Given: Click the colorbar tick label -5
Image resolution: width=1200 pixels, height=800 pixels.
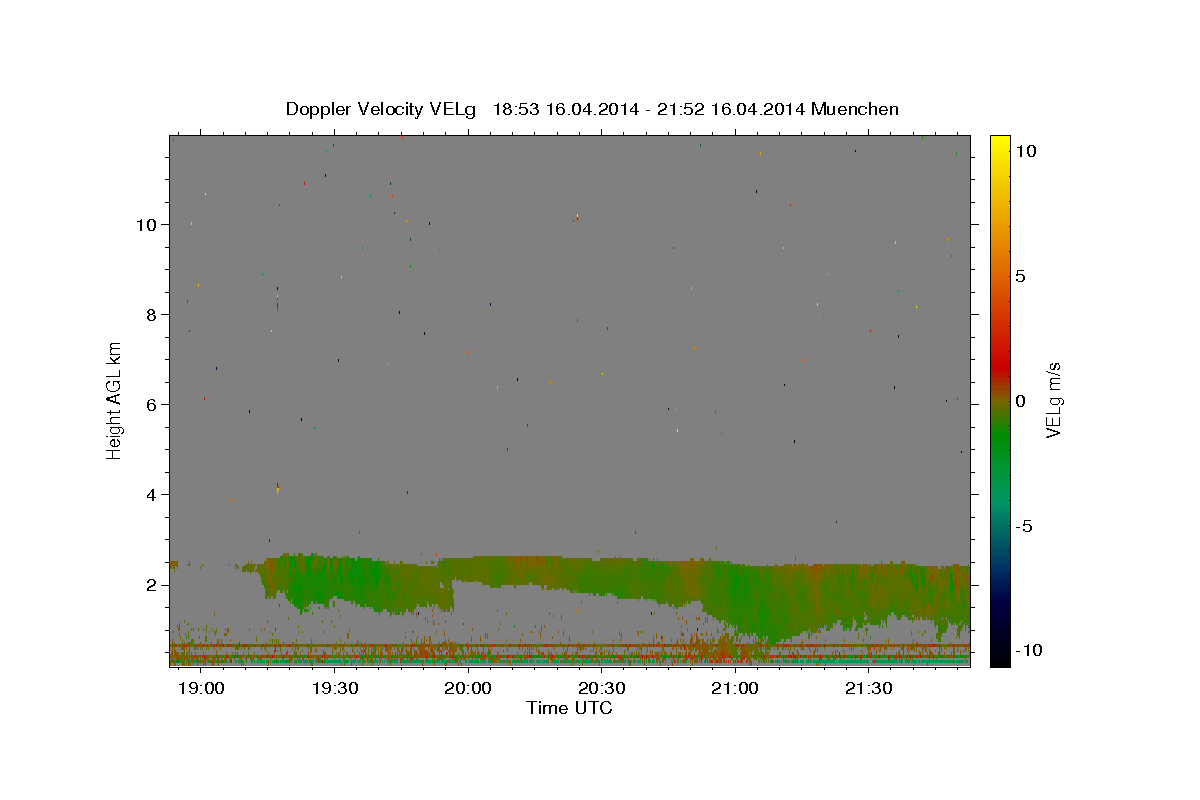Looking at the screenshot, I should [1023, 526].
